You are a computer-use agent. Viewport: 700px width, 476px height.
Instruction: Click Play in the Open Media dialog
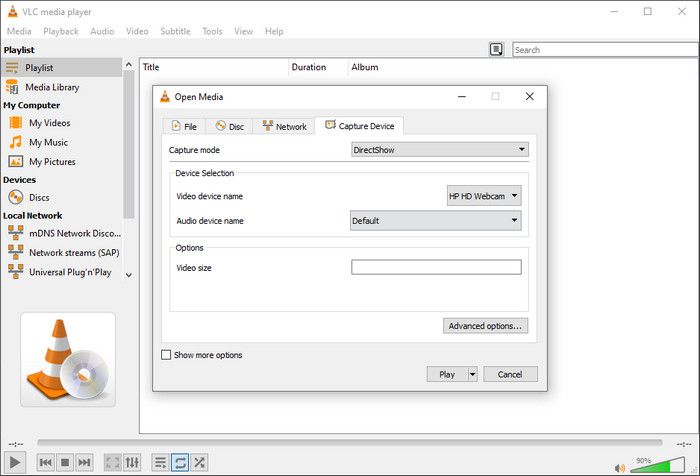[447, 374]
